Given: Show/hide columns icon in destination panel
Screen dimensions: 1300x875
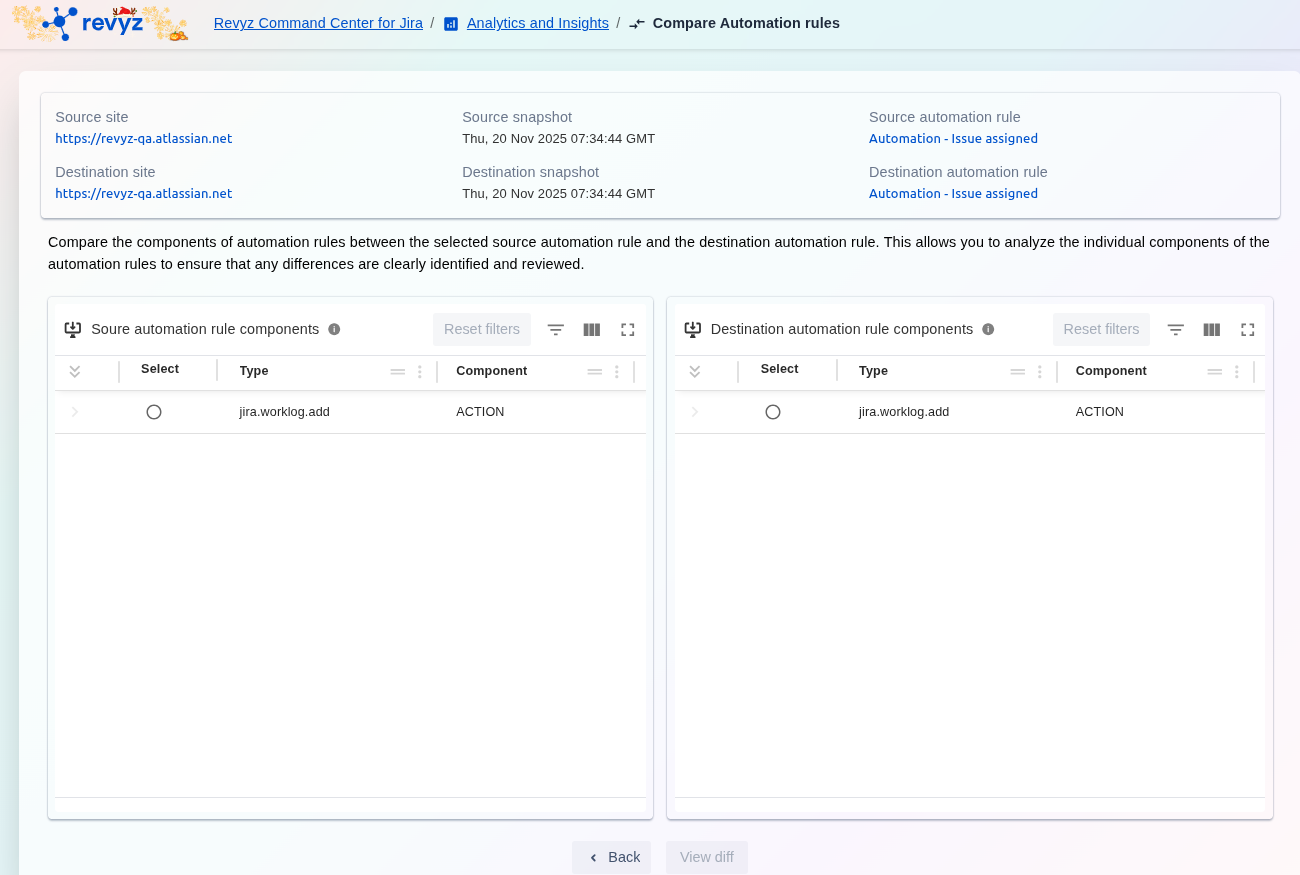Looking at the screenshot, I should (x=1212, y=329).
